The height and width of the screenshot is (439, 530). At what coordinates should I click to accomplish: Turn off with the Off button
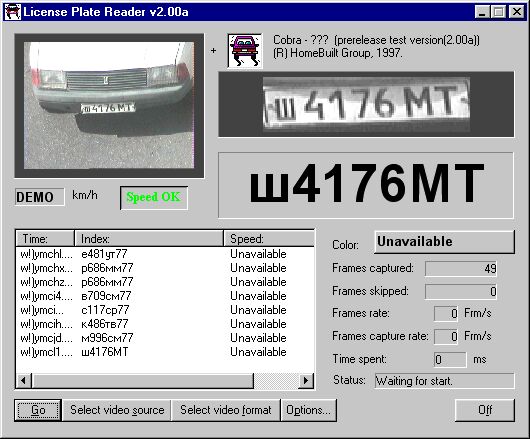485,410
